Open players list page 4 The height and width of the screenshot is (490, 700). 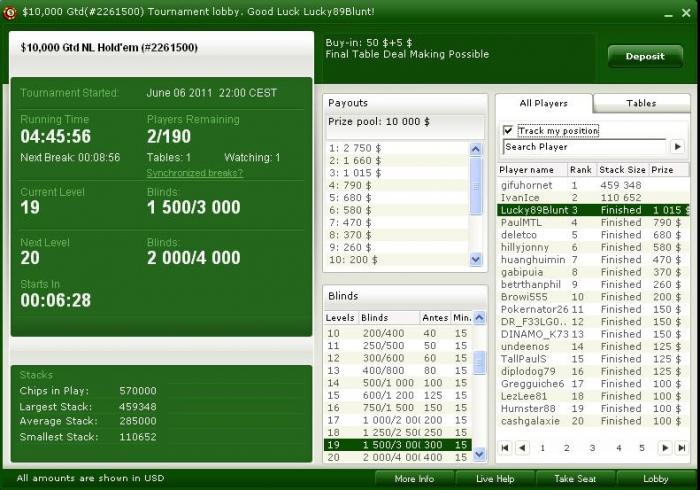619,448
